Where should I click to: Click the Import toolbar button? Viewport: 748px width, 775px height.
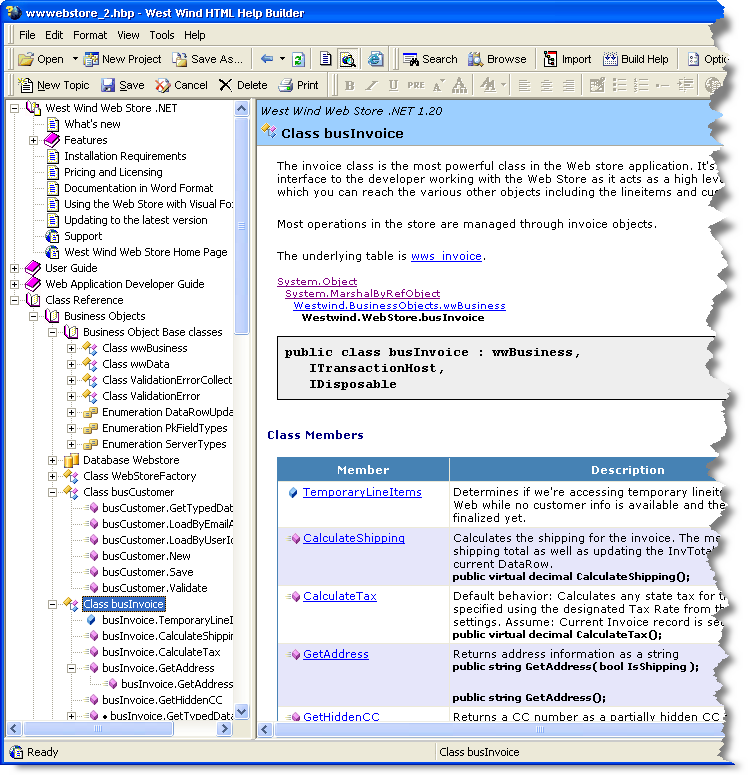[568, 59]
